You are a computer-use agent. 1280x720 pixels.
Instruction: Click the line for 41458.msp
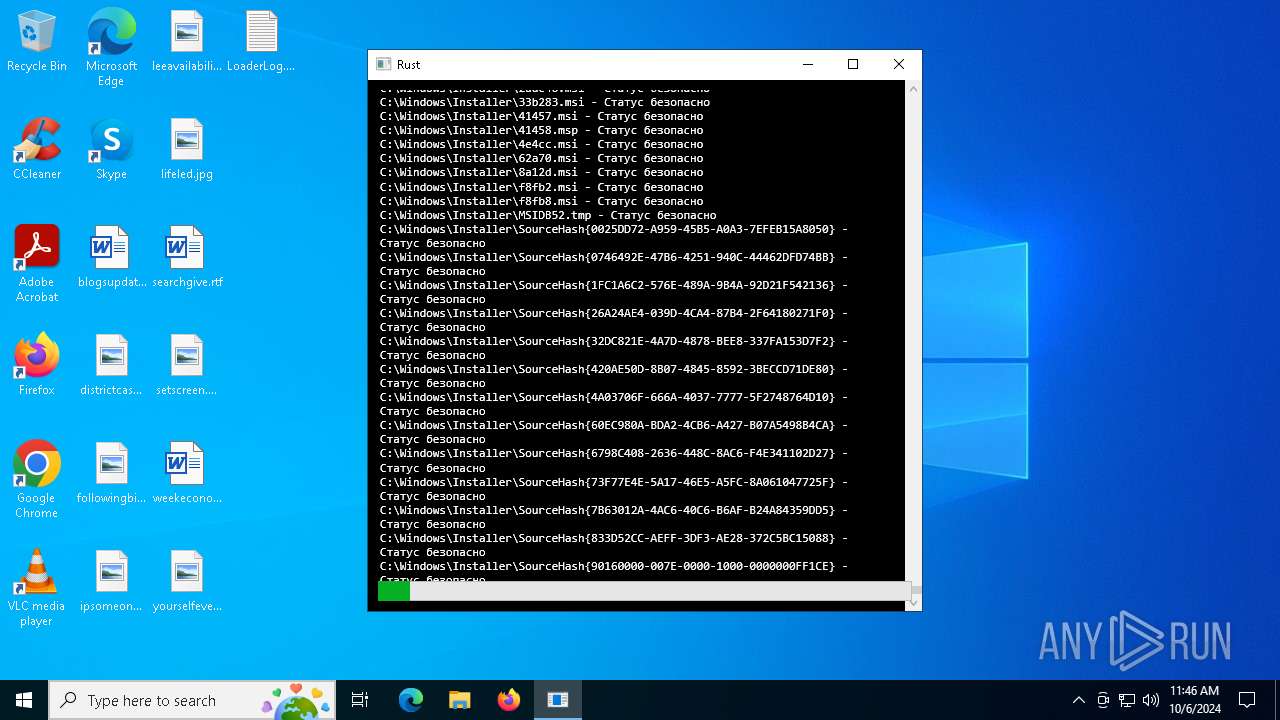541,130
